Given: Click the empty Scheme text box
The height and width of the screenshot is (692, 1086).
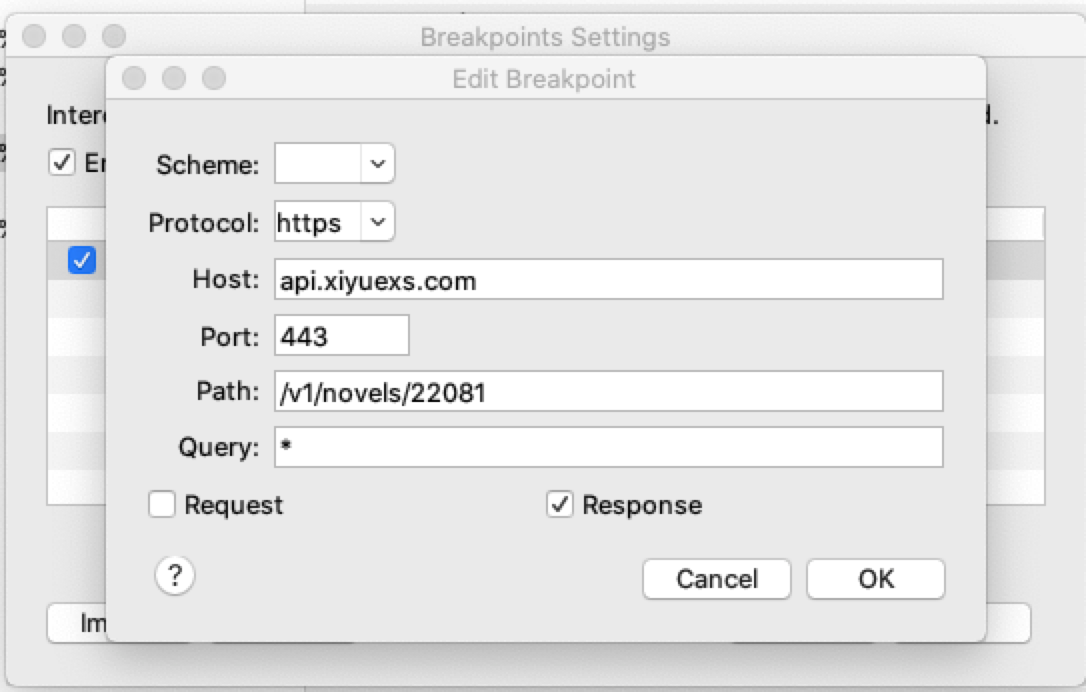Looking at the screenshot, I should (317, 164).
